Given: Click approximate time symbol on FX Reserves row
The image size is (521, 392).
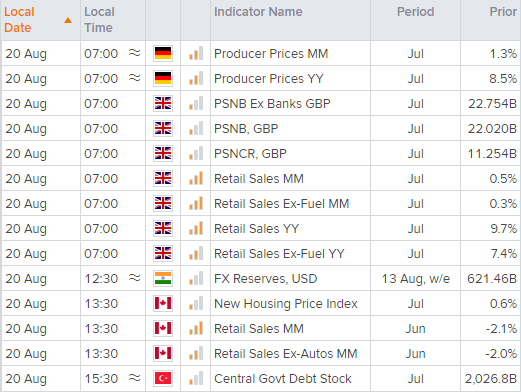Looking at the screenshot, I should pyautogui.click(x=135, y=277).
